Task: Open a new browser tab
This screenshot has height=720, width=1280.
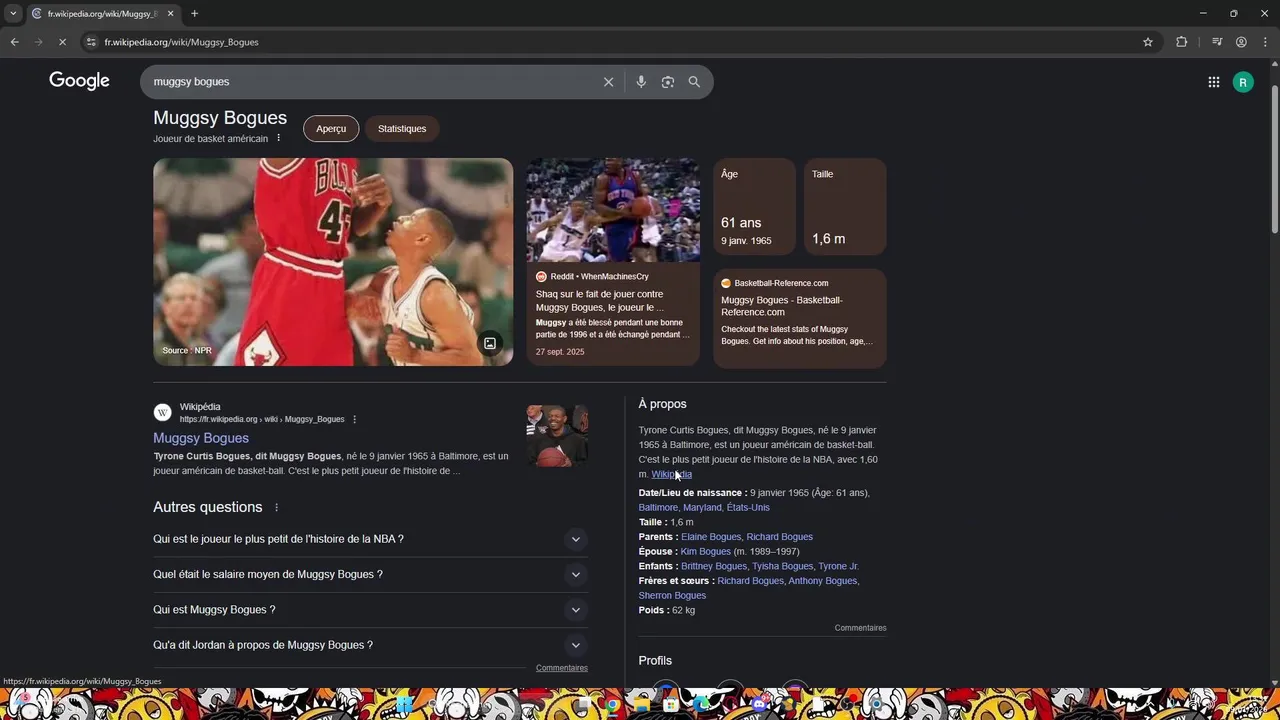Action: coord(194,13)
